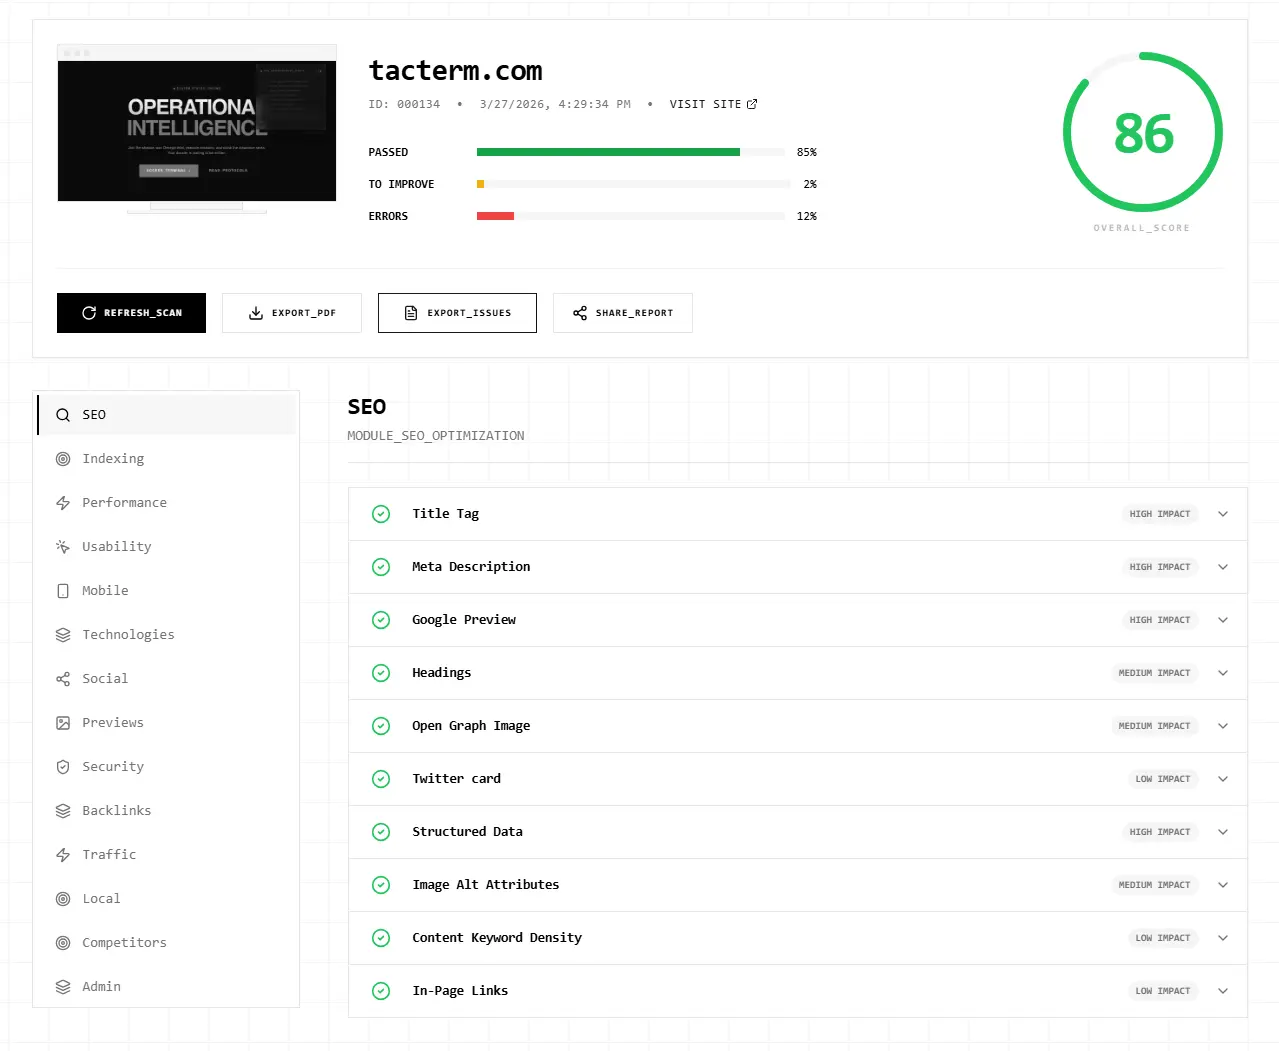Click the green check icon beside Structured Data

[381, 832]
